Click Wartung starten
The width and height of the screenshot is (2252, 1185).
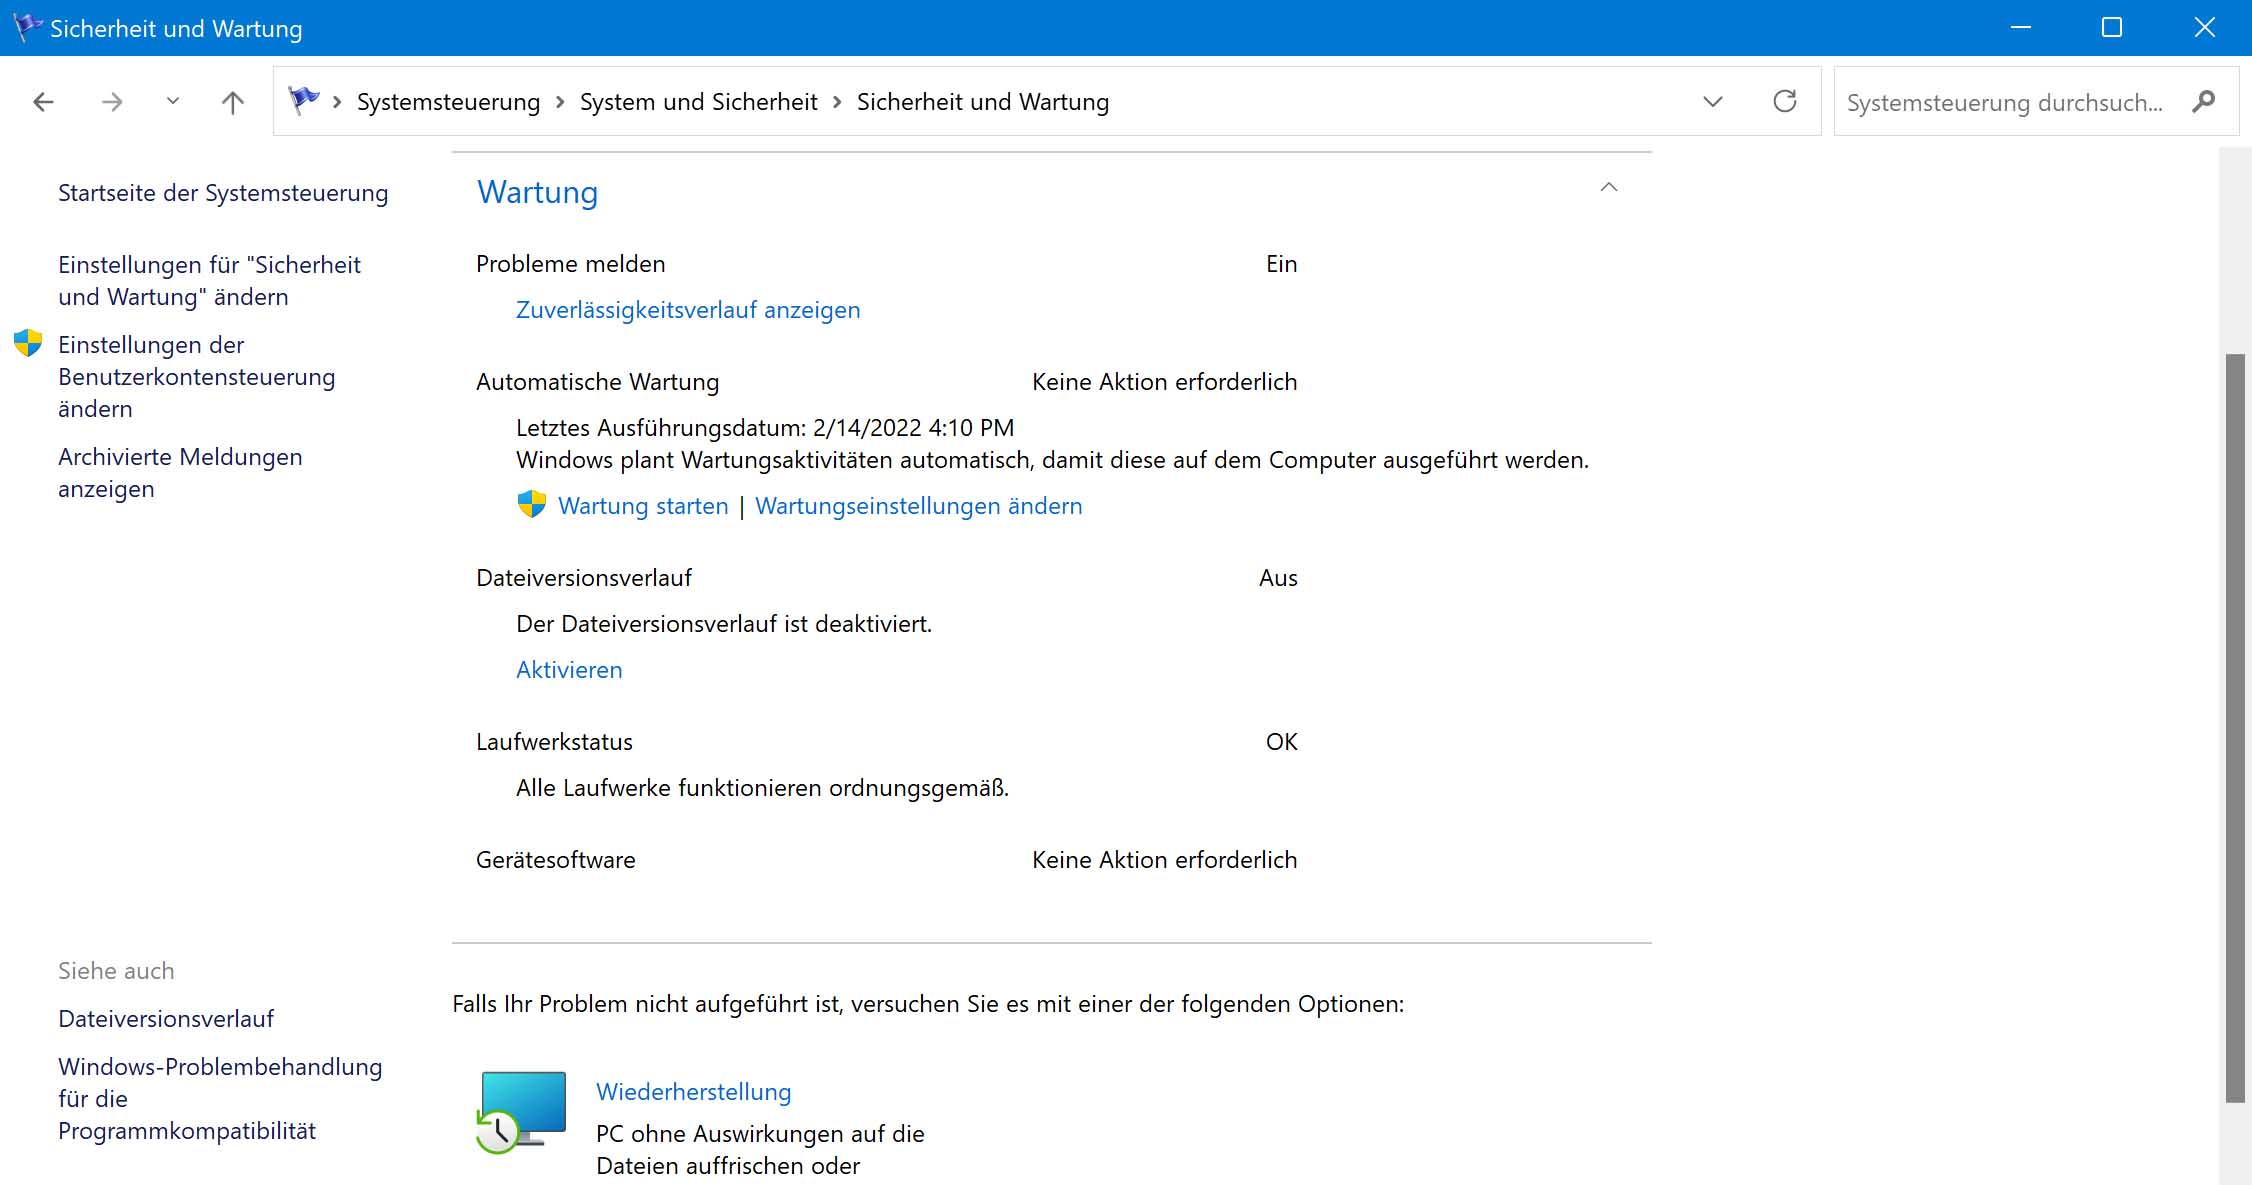tap(643, 506)
